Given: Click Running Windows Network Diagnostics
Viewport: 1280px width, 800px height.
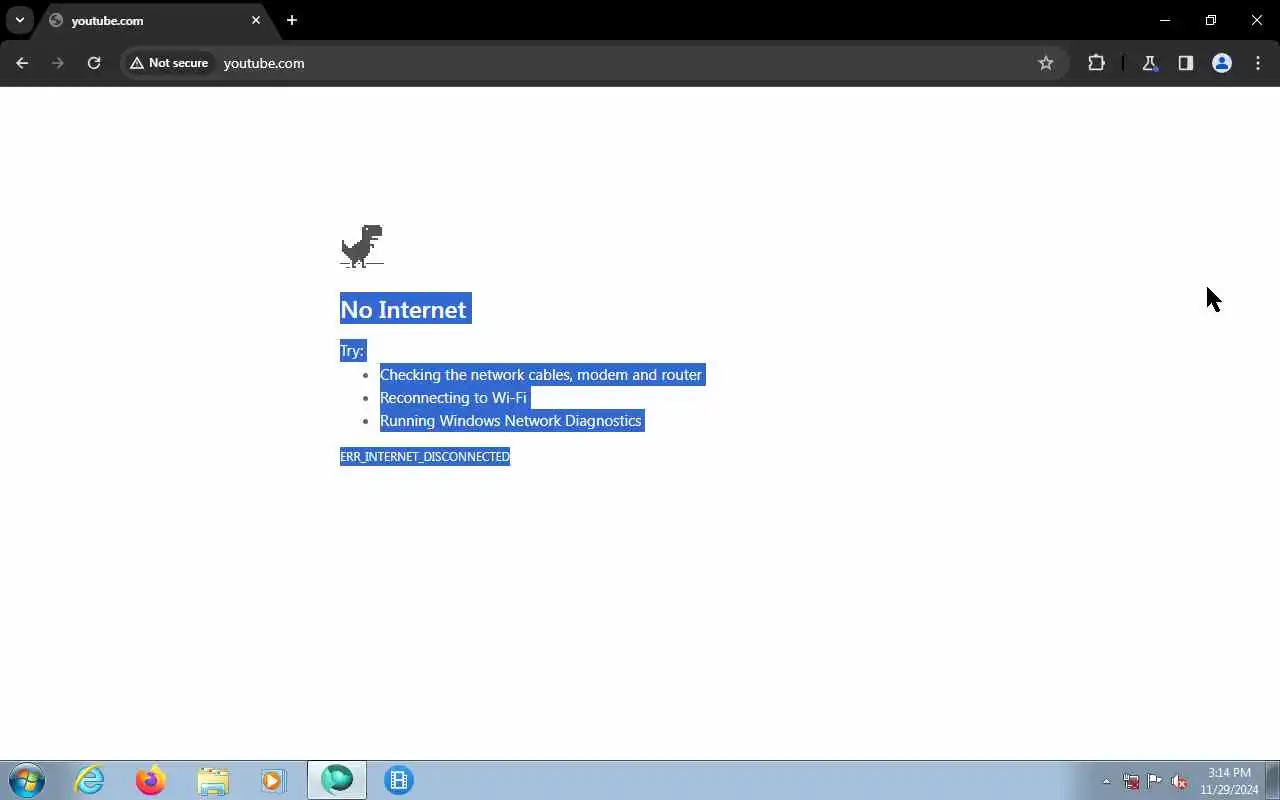Looking at the screenshot, I should (x=511, y=421).
